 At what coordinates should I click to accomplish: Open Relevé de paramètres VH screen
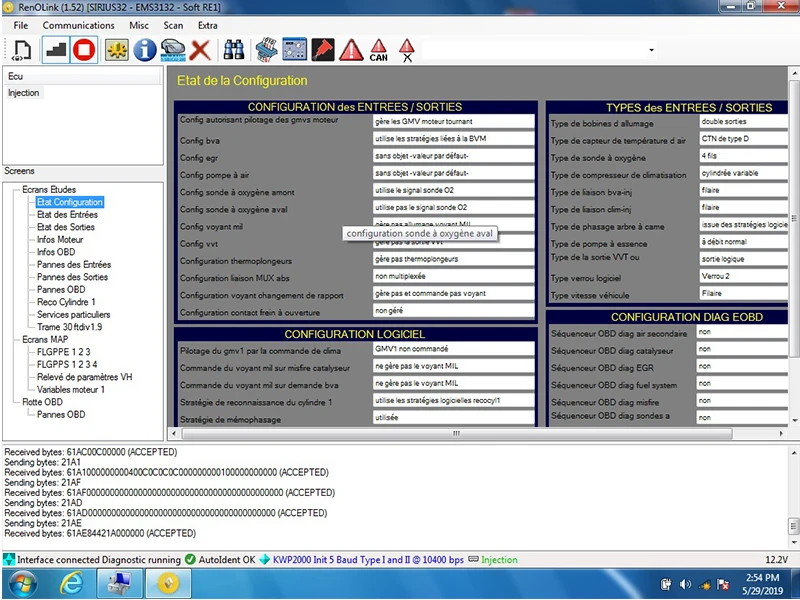tap(85, 377)
